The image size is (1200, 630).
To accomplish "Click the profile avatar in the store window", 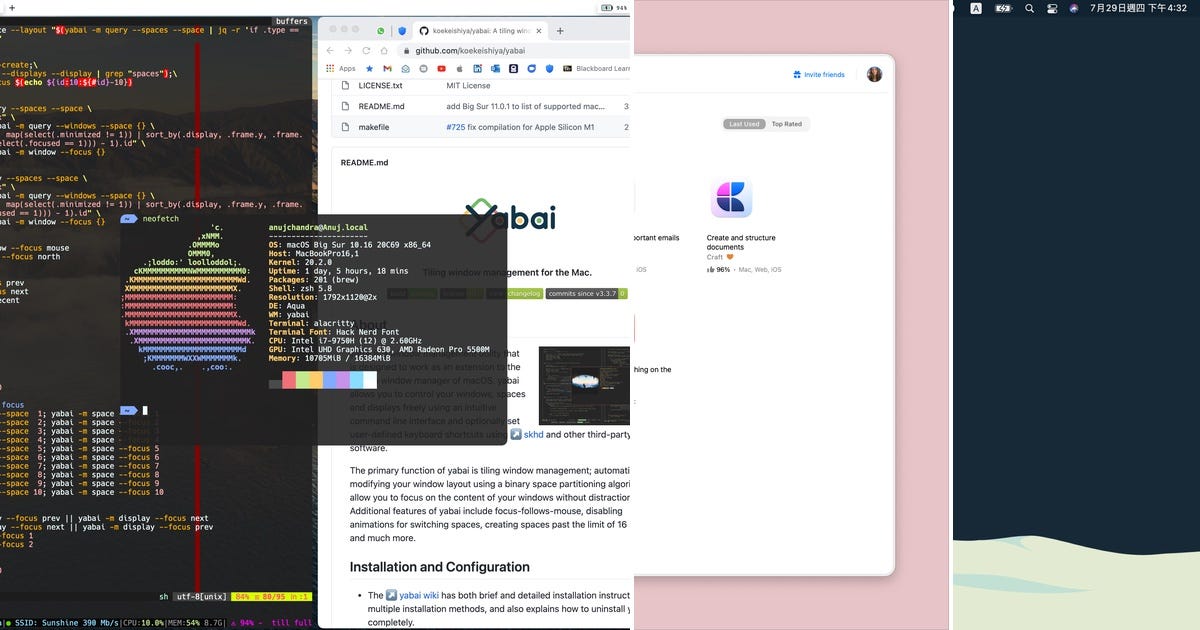I will pos(874,74).
